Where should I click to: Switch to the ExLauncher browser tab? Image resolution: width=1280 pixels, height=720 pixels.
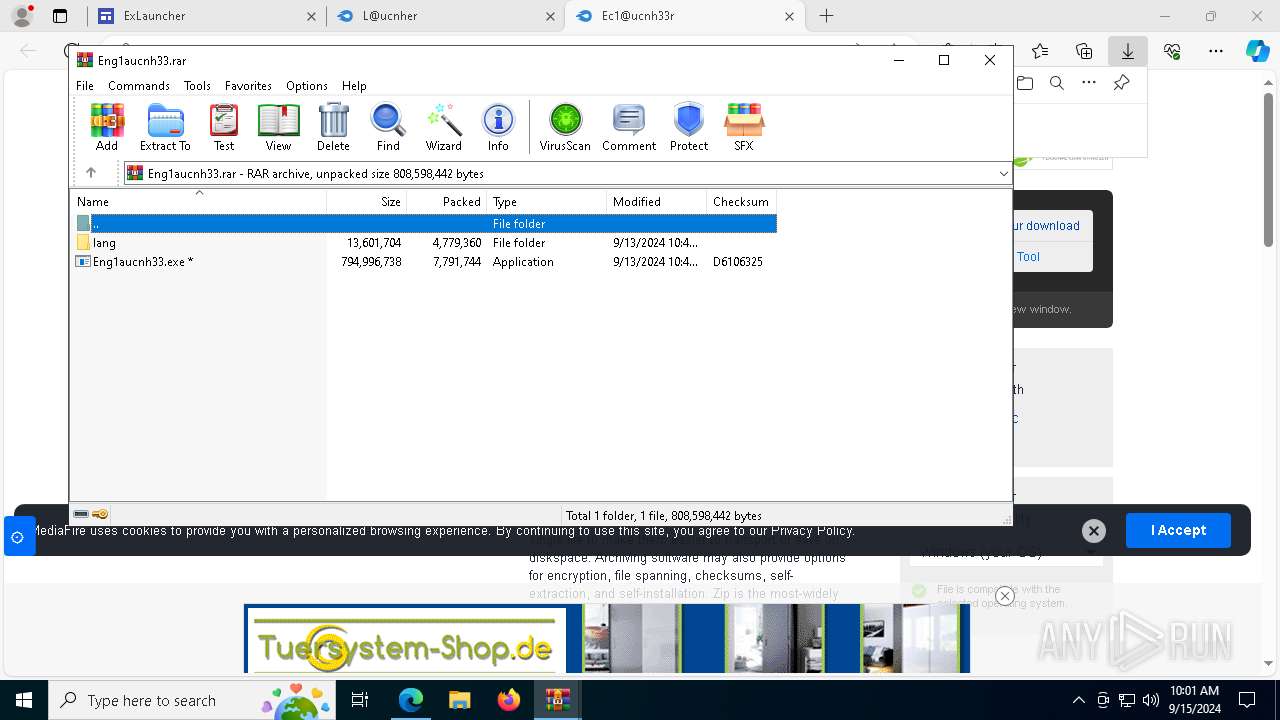206,16
